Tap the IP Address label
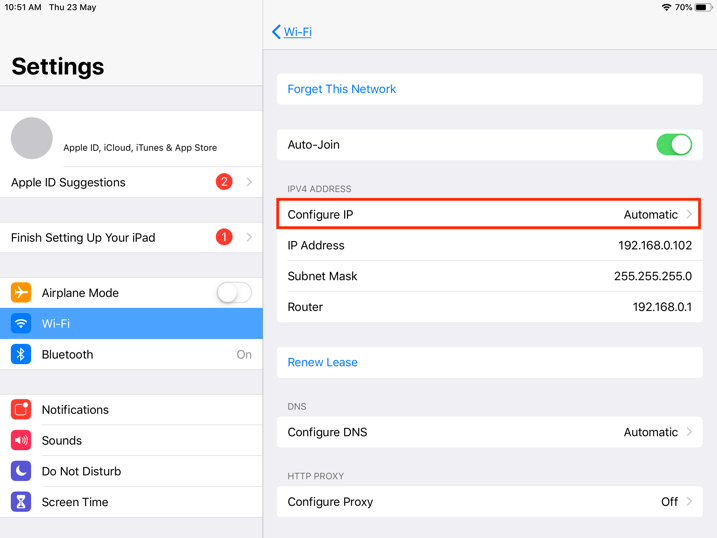Image resolution: width=717 pixels, height=538 pixels. click(316, 245)
